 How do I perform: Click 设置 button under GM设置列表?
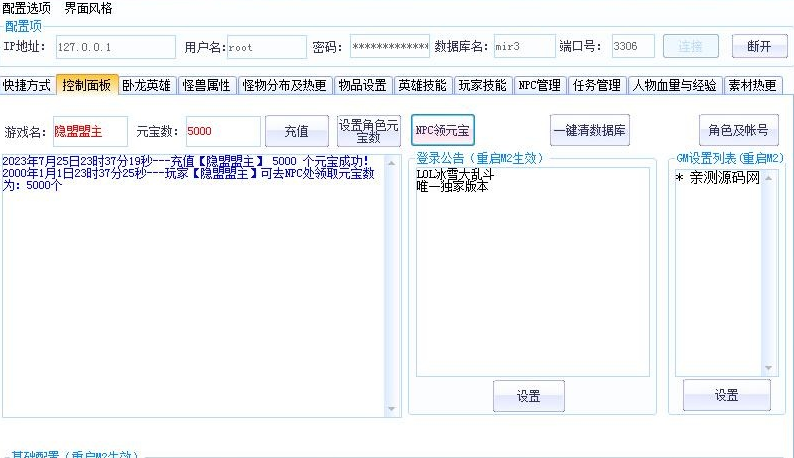(726, 396)
